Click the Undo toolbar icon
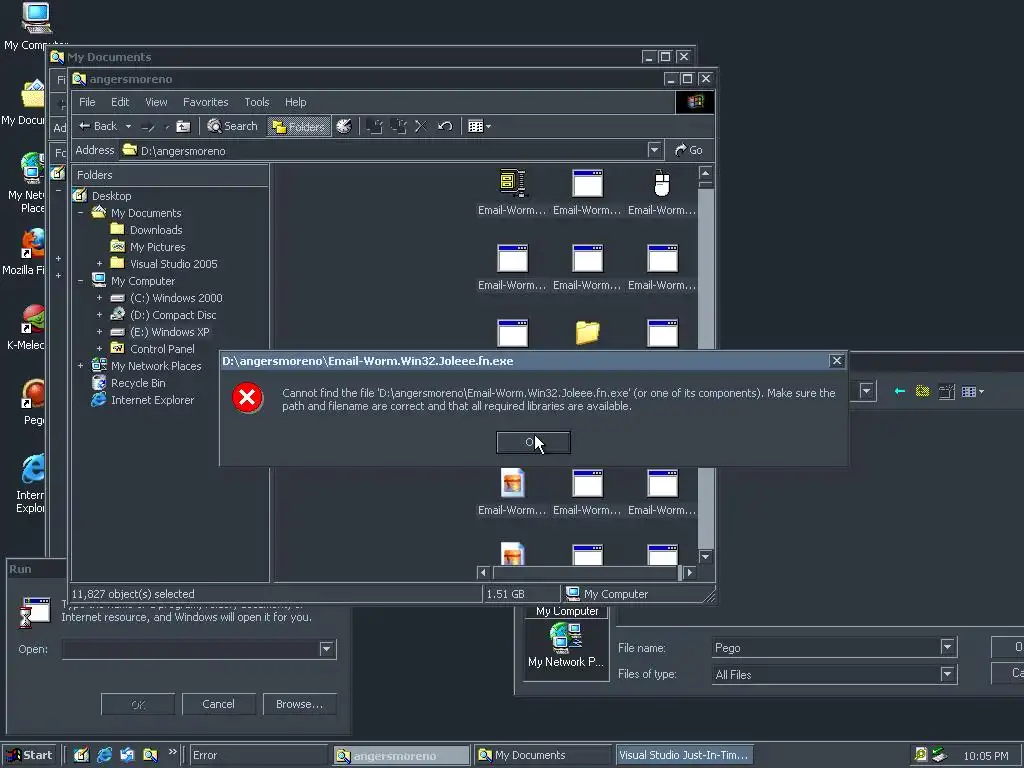The image size is (1024, 768). pyautogui.click(x=445, y=126)
